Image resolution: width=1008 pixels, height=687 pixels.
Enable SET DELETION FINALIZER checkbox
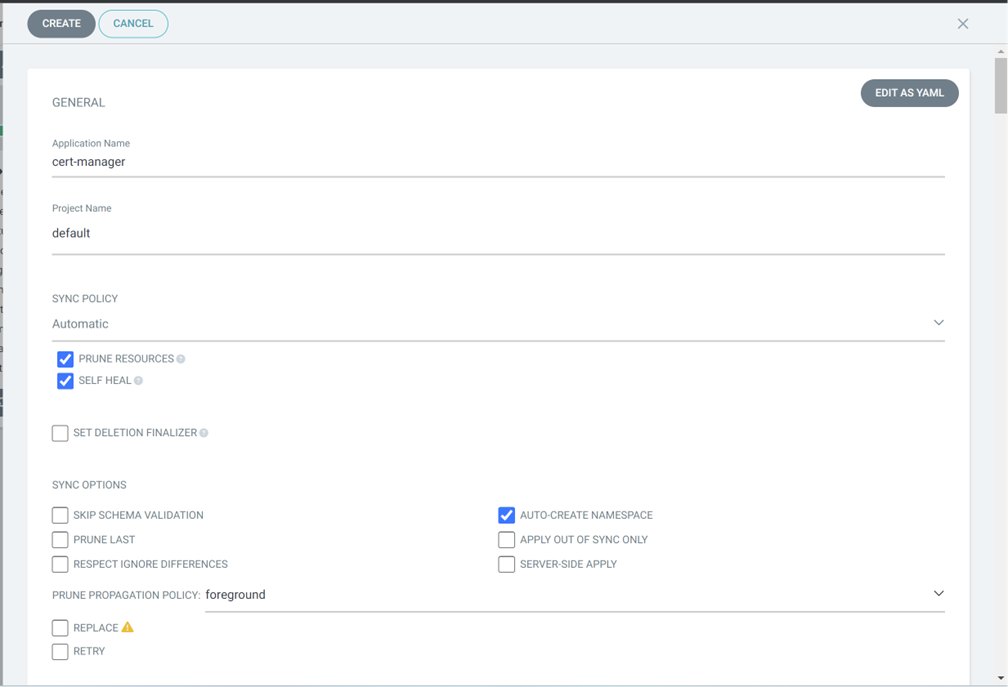point(60,433)
